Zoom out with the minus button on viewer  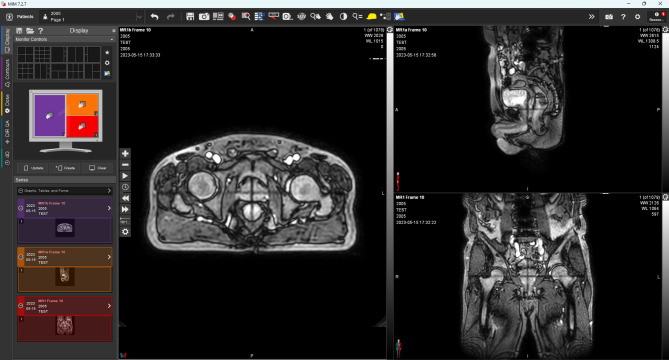pos(125,165)
